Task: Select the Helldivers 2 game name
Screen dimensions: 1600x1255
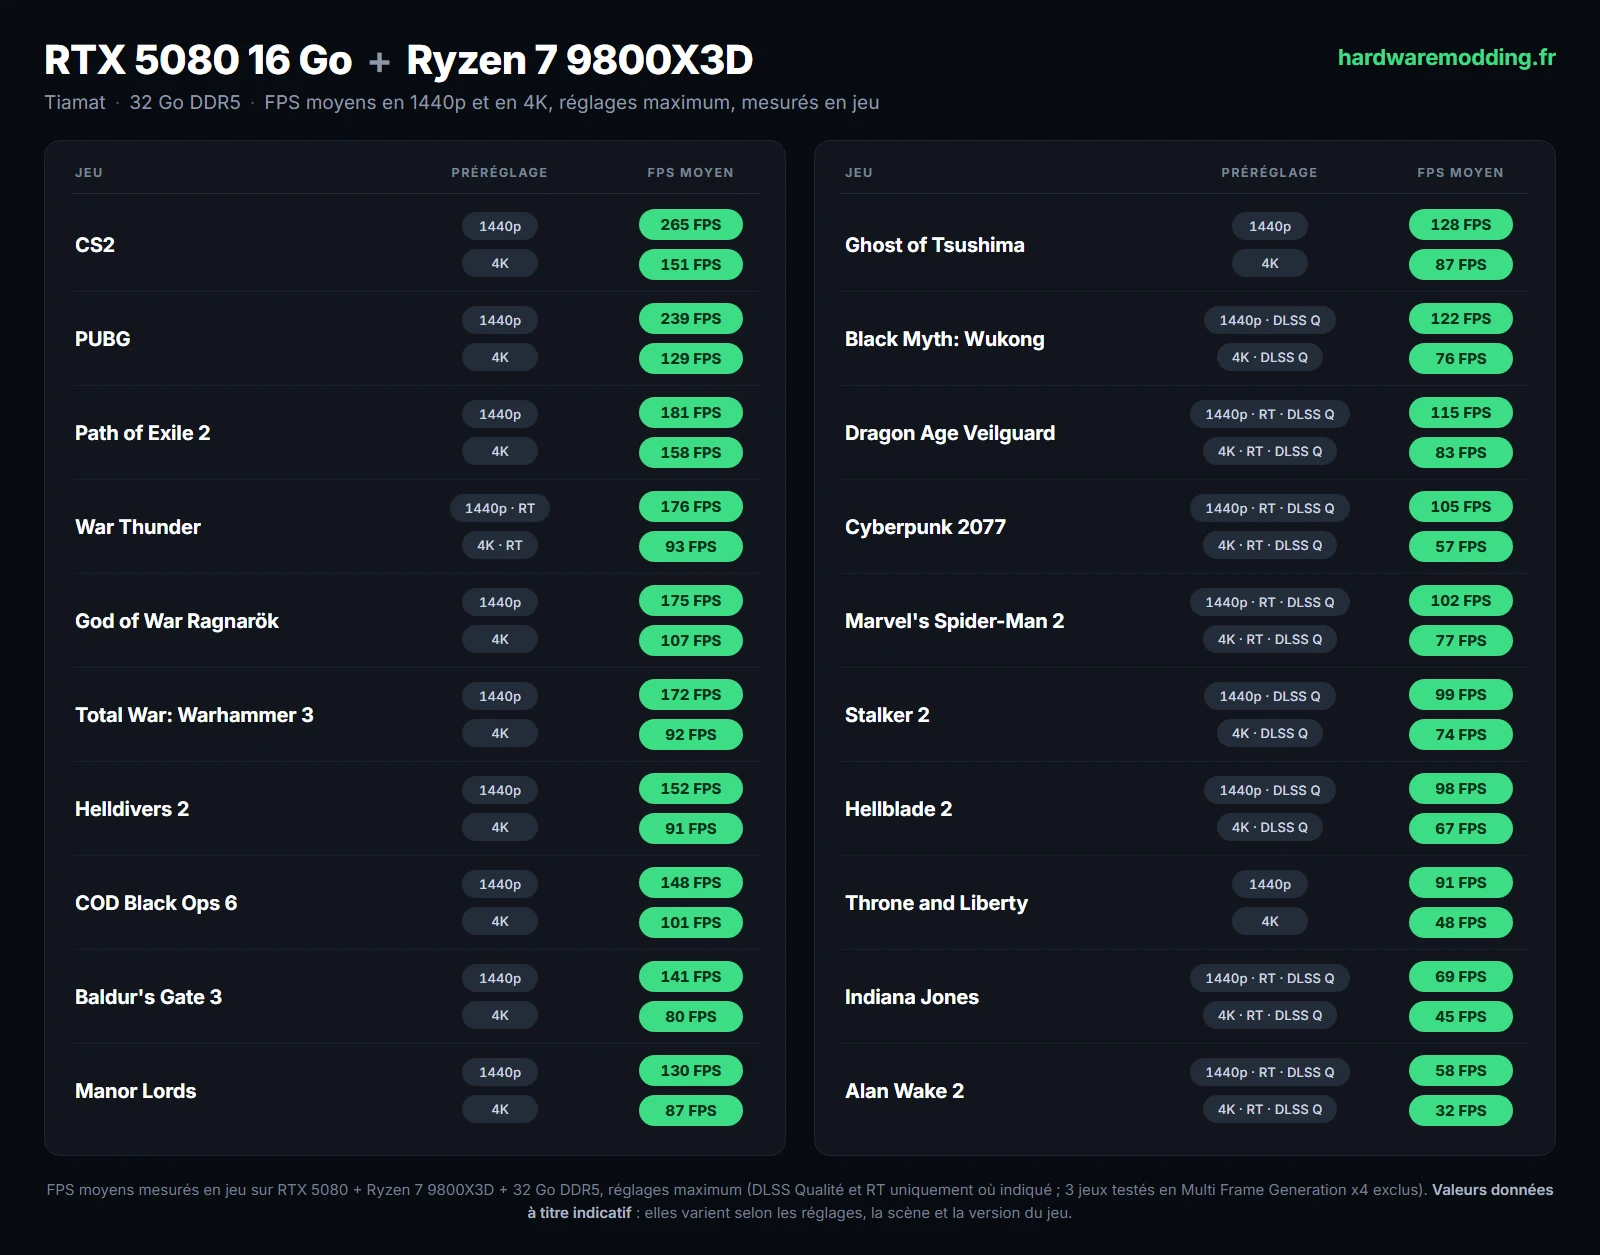Action: (132, 809)
